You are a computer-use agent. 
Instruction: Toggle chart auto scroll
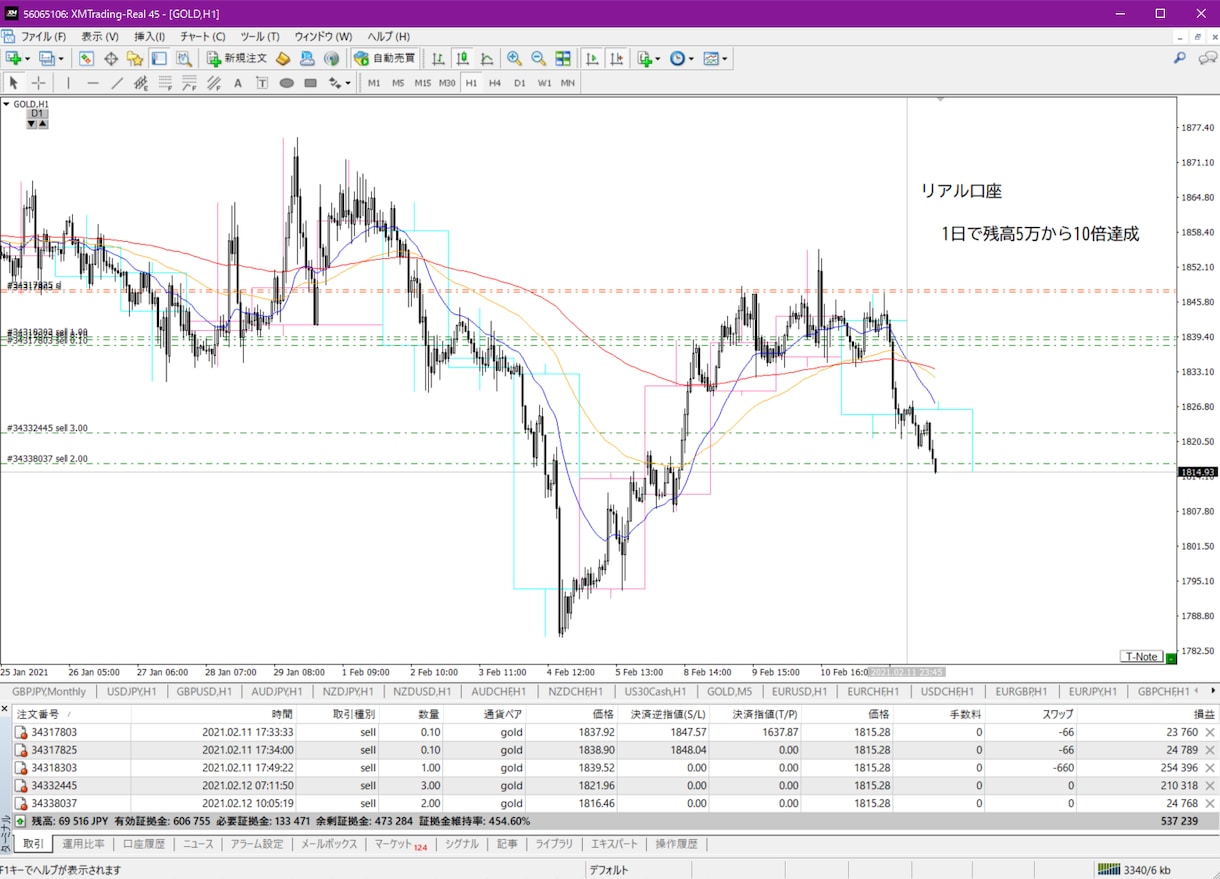tap(592, 59)
